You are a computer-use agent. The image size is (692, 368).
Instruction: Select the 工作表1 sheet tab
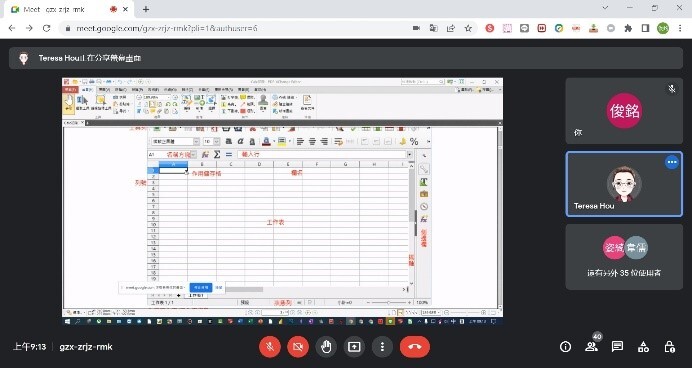click(x=196, y=295)
